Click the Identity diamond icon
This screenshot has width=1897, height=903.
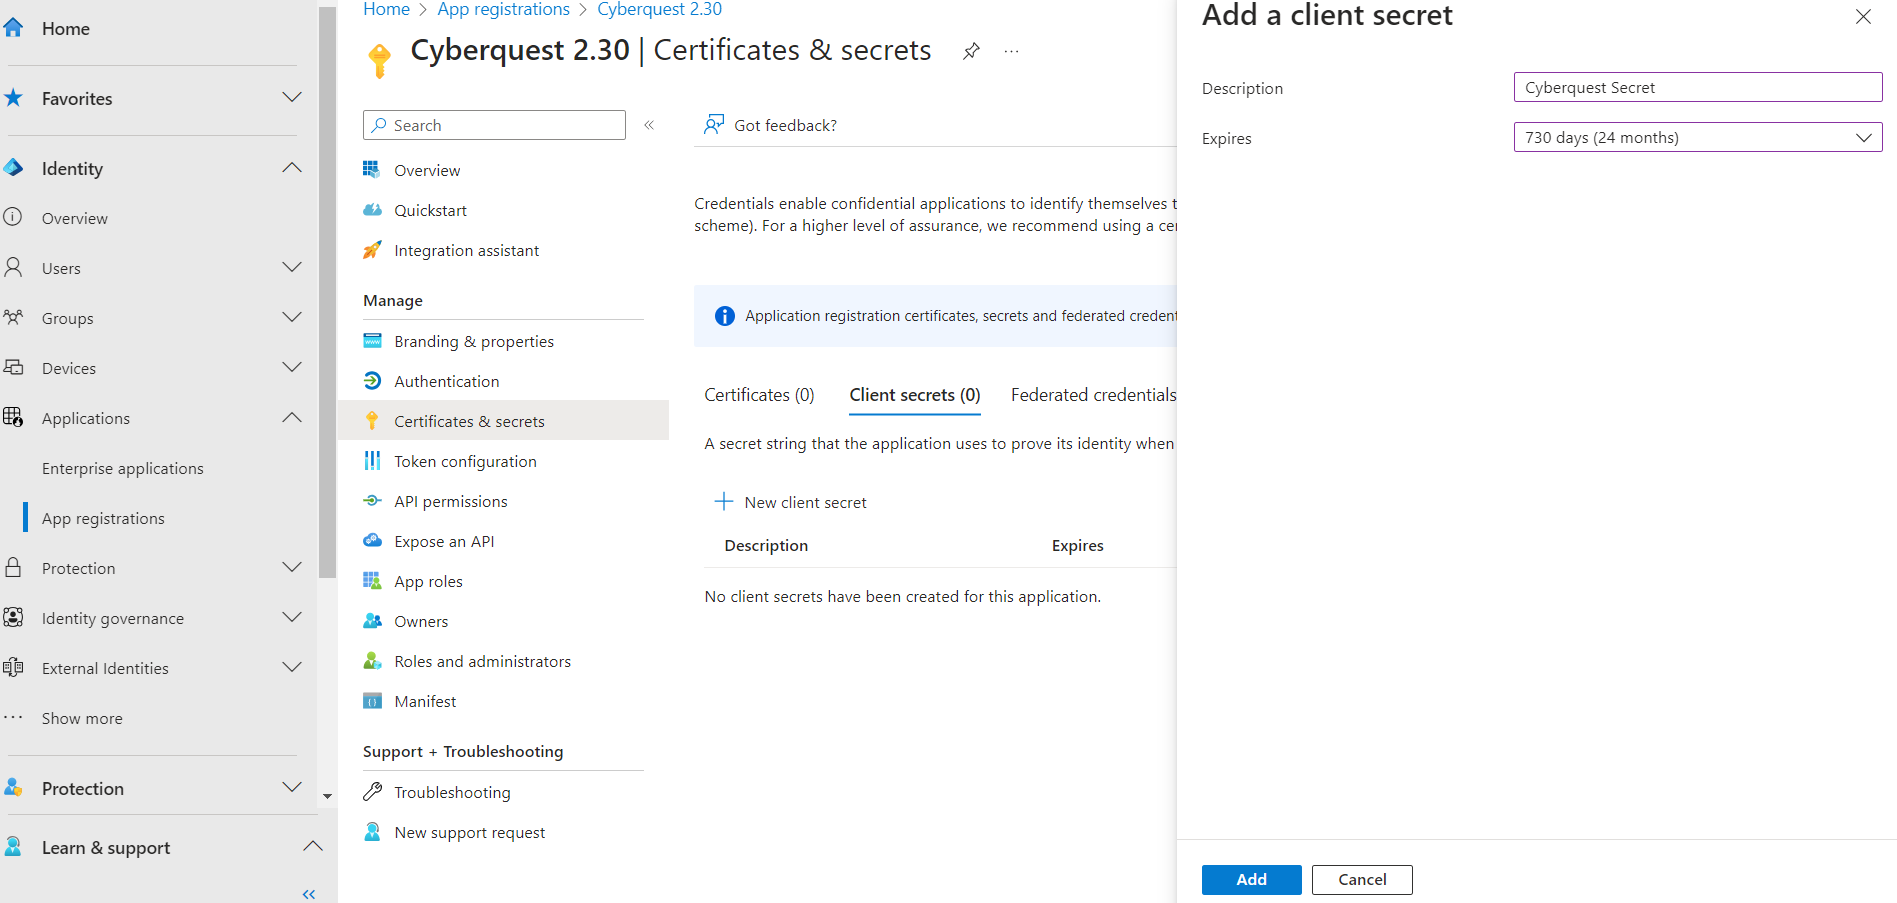click(x=13, y=168)
